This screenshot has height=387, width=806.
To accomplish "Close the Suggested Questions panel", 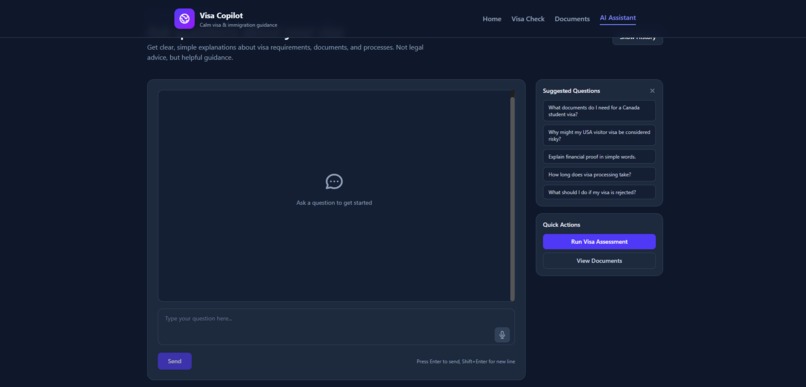I will [652, 91].
